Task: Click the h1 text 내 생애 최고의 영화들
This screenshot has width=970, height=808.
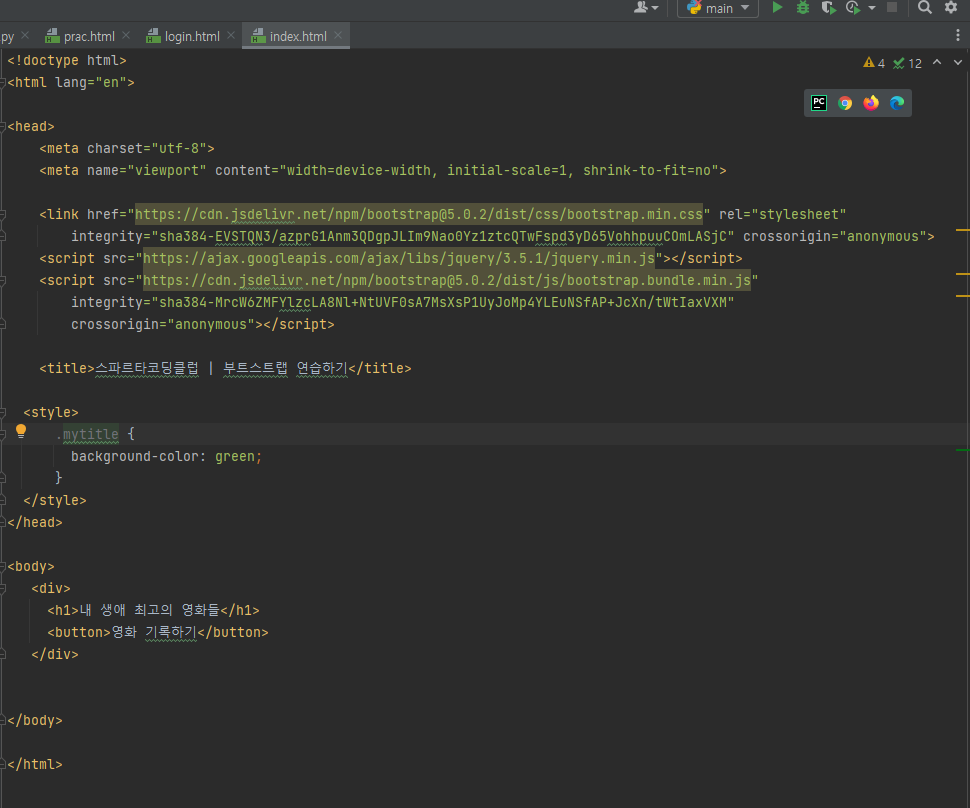Action: pos(150,610)
